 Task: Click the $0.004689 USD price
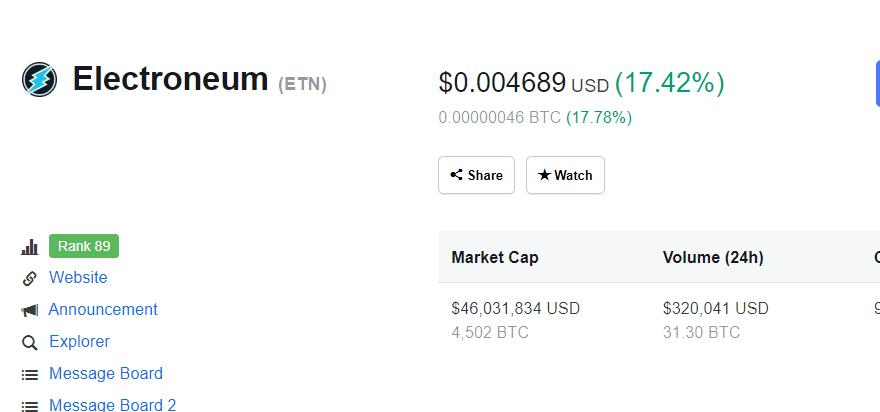point(502,83)
